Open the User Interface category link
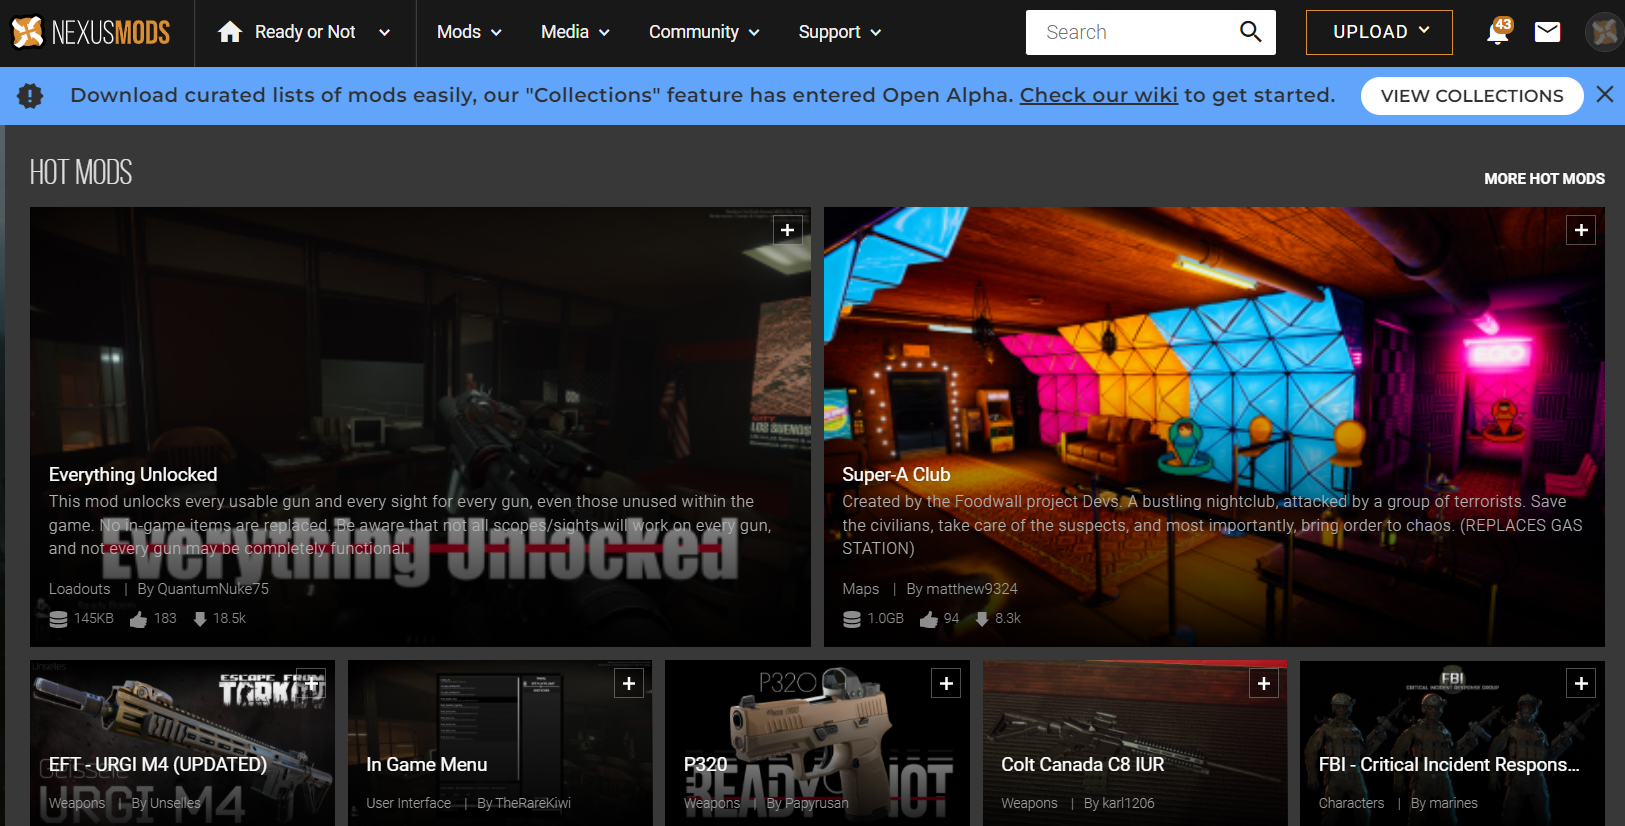This screenshot has height=826, width=1625. [409, 803]
